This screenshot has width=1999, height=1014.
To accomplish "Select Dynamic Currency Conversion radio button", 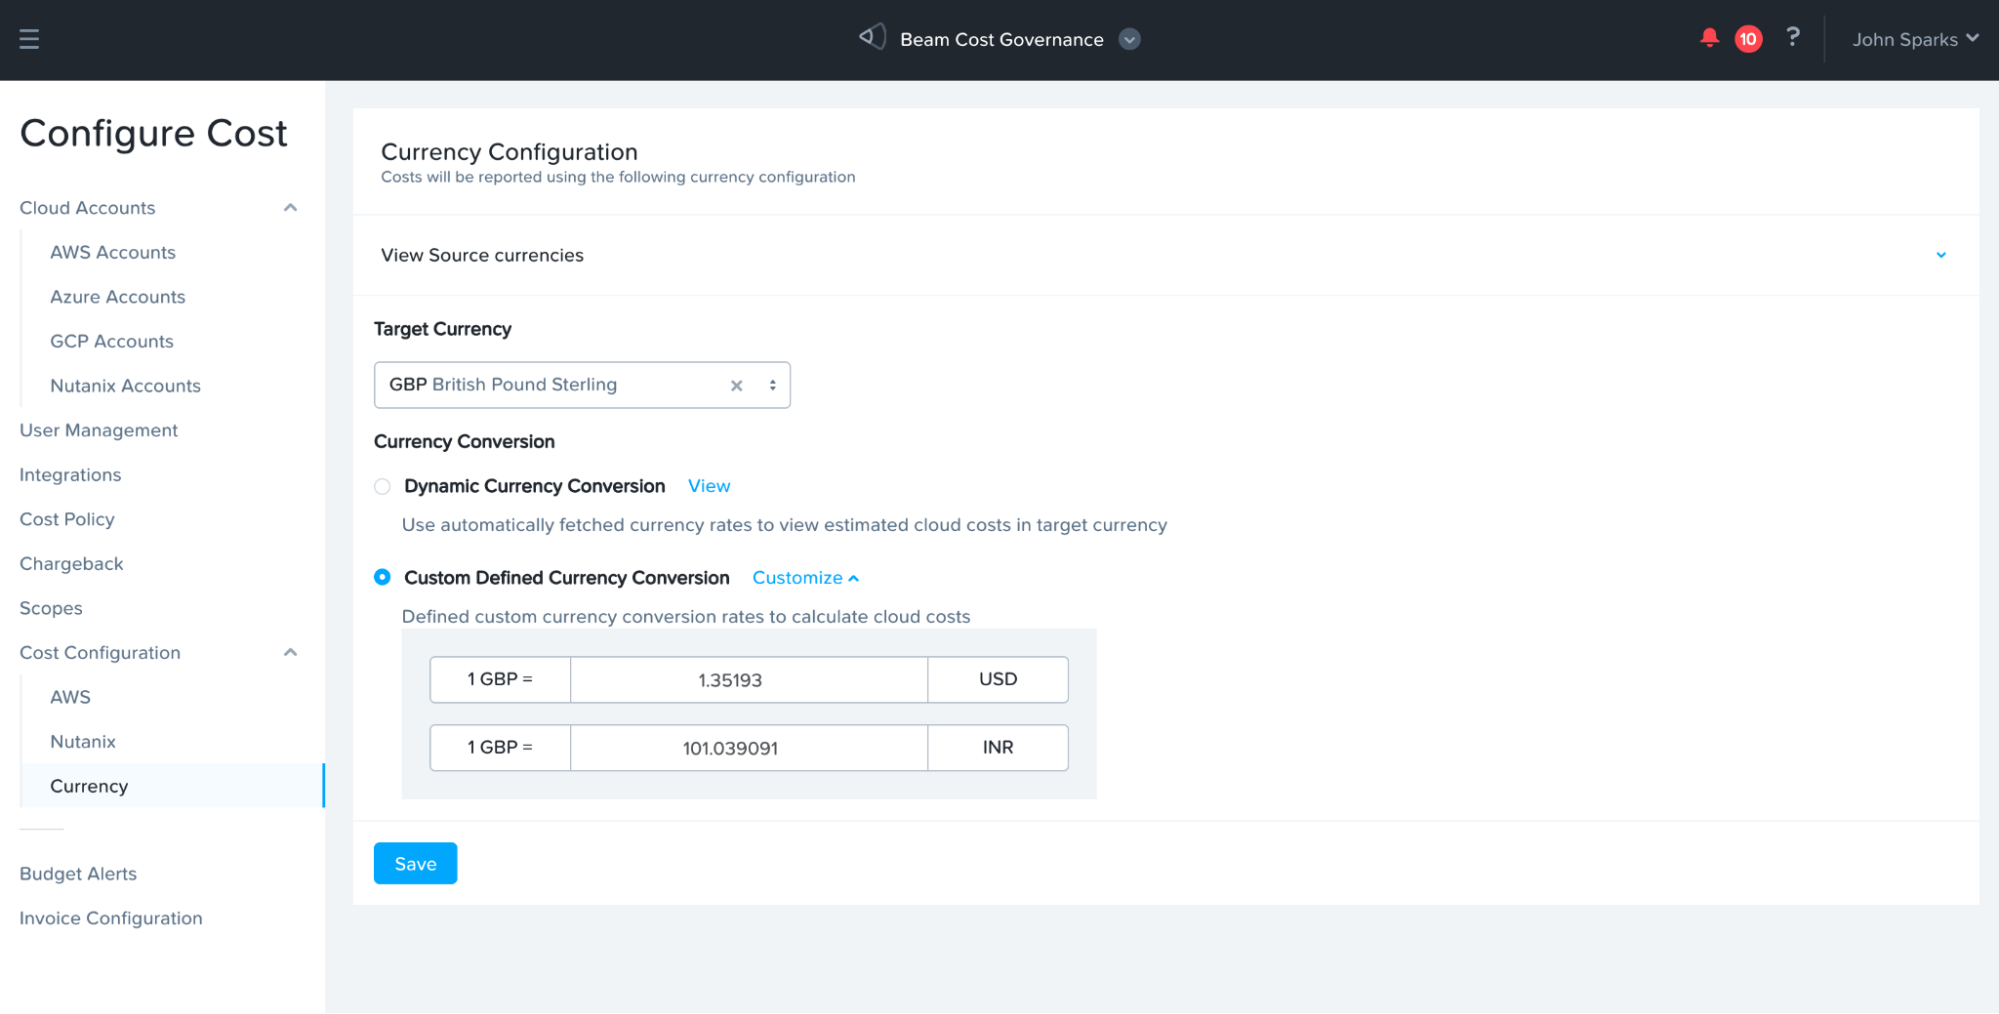I will click(x=382, y=487).
